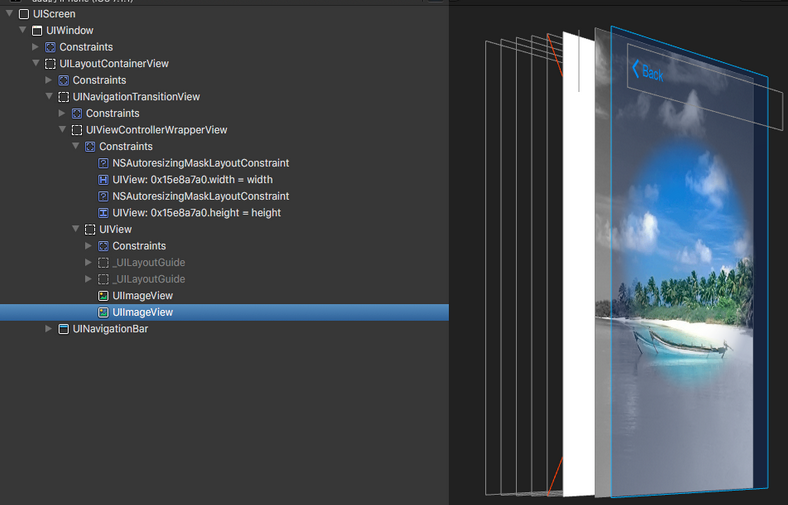Click the Constraints icon directly under UIWindow
The height and width of the screenshot is (505, 788).
(50, 47)
